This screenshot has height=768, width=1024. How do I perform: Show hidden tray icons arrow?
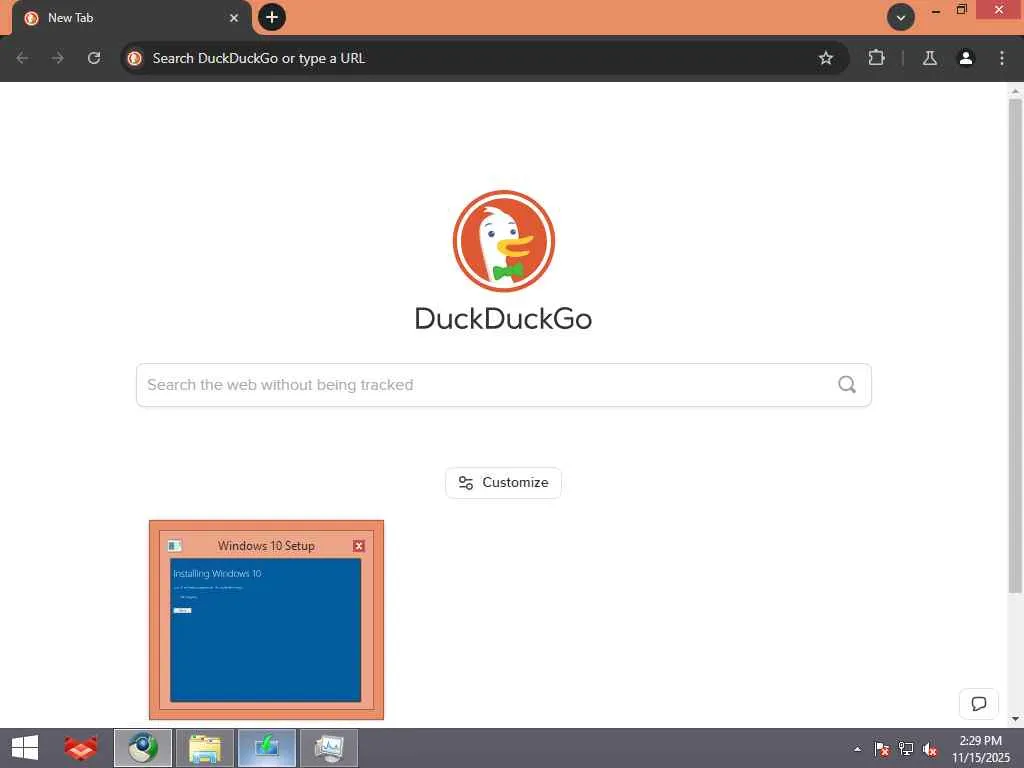pos(857,749)
